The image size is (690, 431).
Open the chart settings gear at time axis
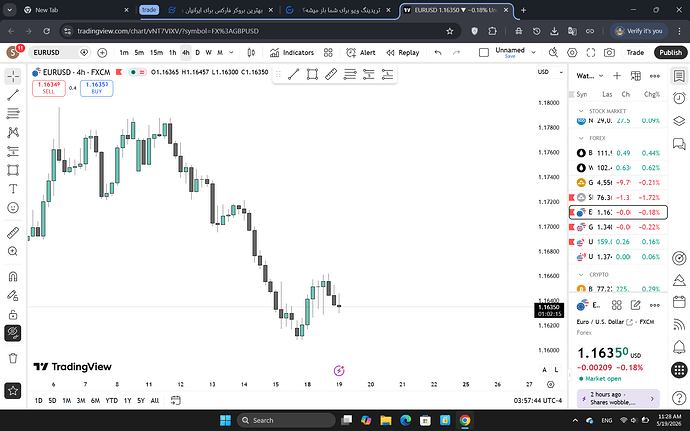click(x=551, y=384)
